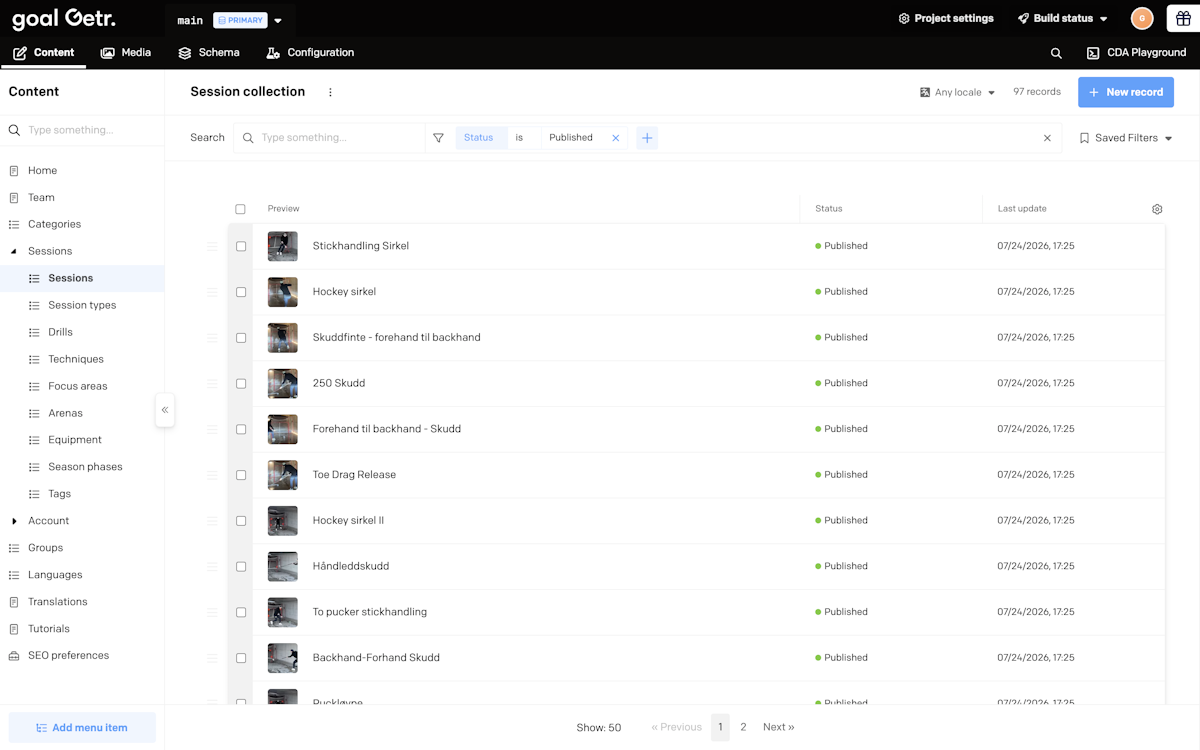This screenshot has width=1200, height=750.
Task: Open the Build status dropdown
Action: click(1062, 18)
